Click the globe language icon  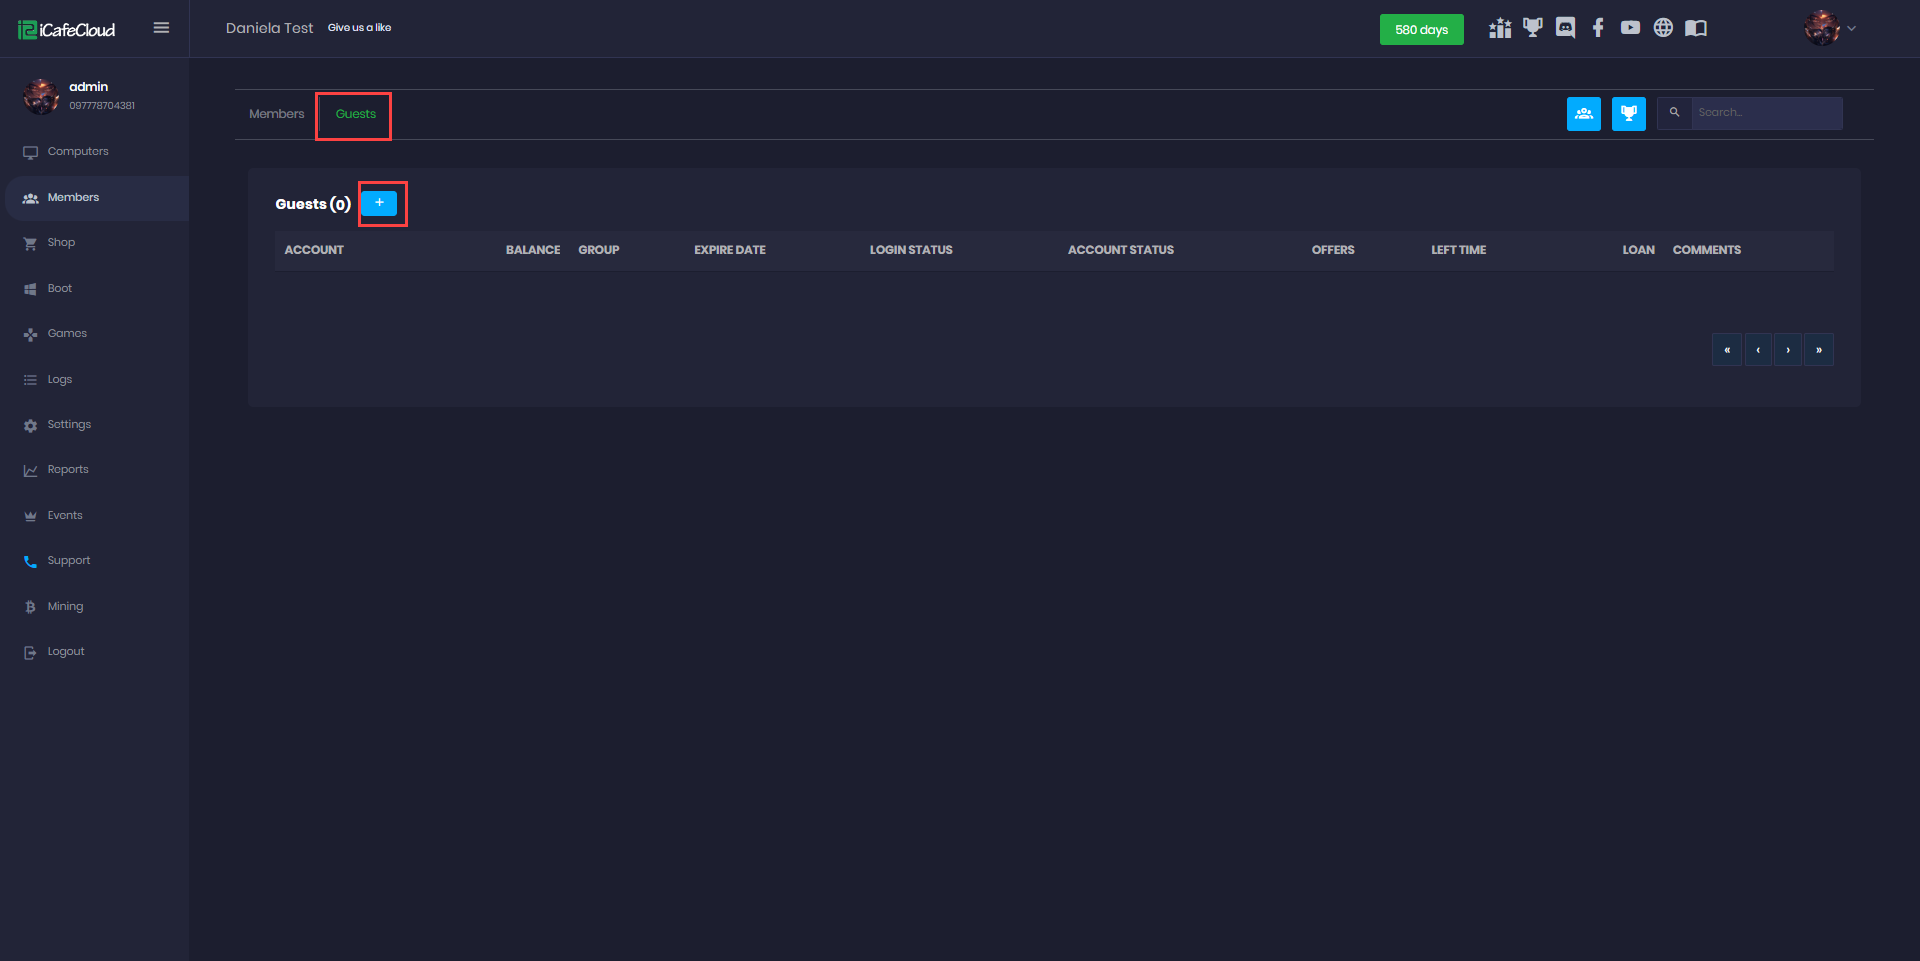pos(1663,28)
